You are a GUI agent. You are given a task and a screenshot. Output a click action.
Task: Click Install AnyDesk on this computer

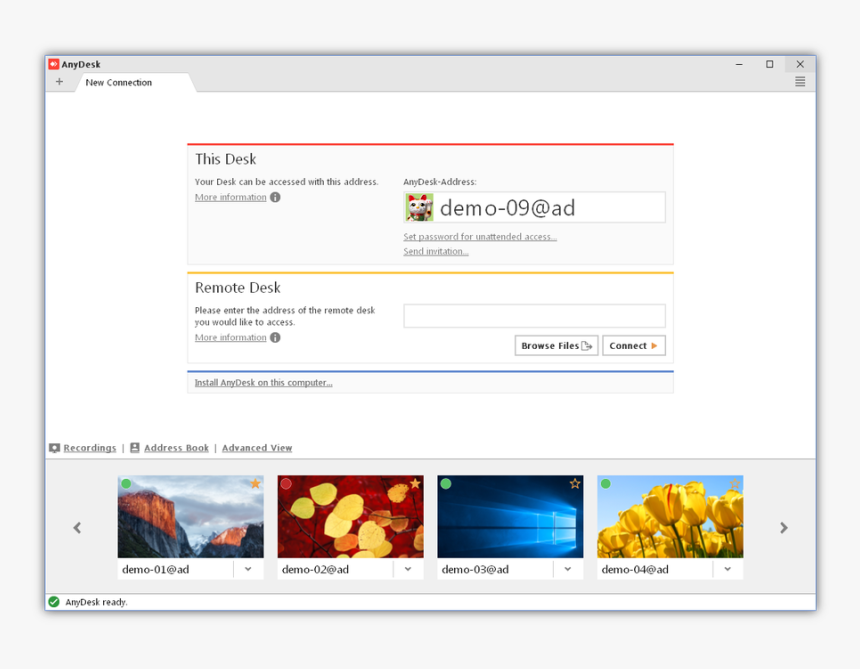click(x=262, y=382)
